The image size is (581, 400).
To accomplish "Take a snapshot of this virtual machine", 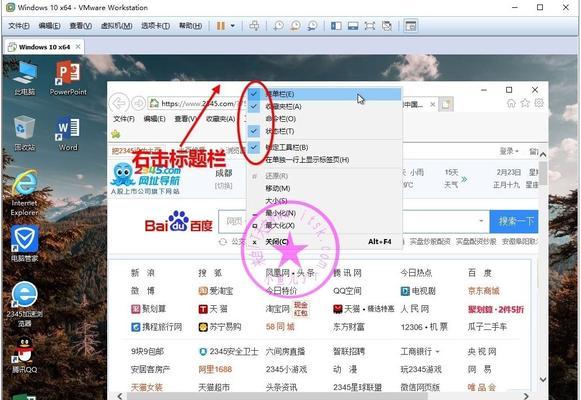I will click(278, 26).
